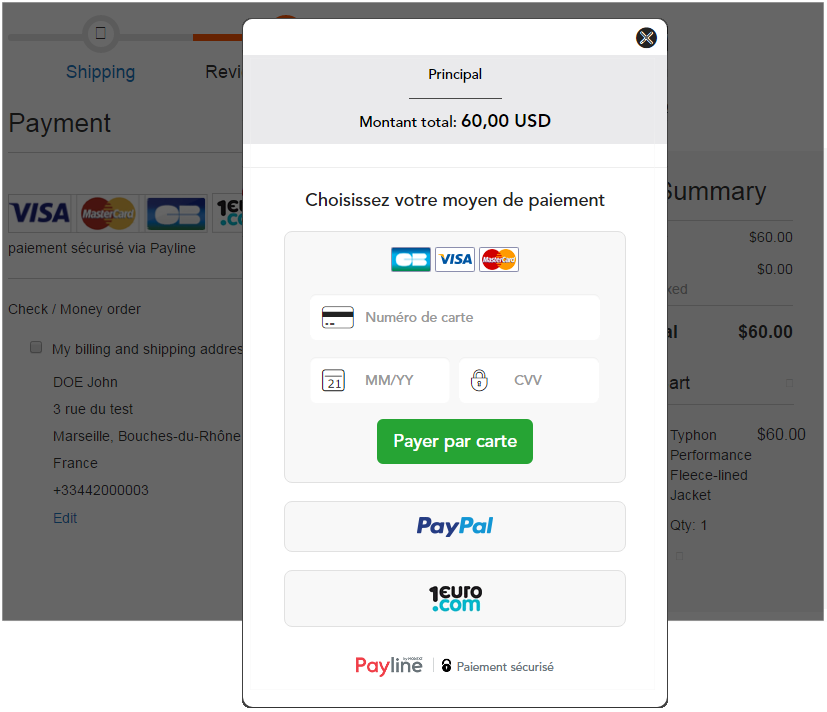This screenshot has height=712, width=827.
Task: Click the padlock icon next to CVV
Action: coord(479,380)
